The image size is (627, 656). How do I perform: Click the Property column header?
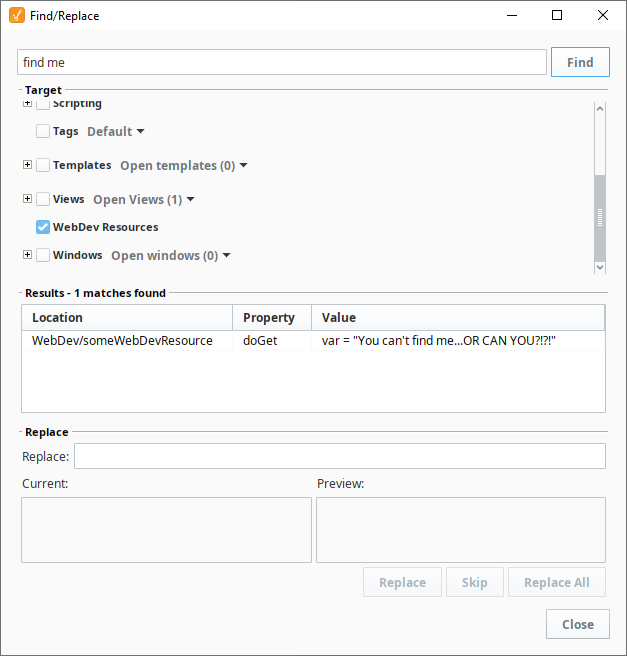click(x=272, y=318)
